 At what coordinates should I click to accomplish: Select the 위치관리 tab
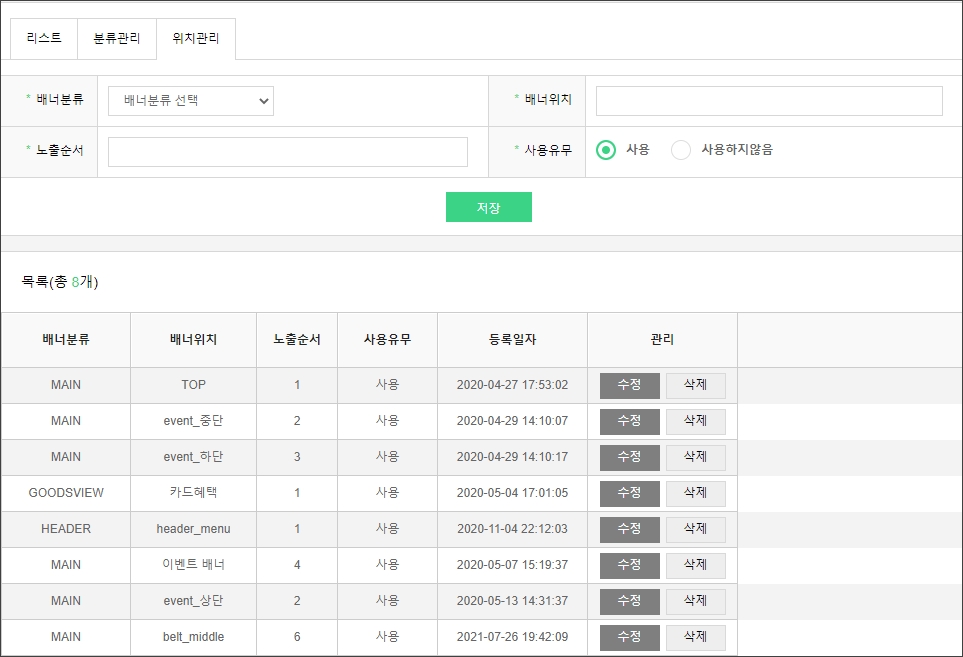click(x=196, y=39)
